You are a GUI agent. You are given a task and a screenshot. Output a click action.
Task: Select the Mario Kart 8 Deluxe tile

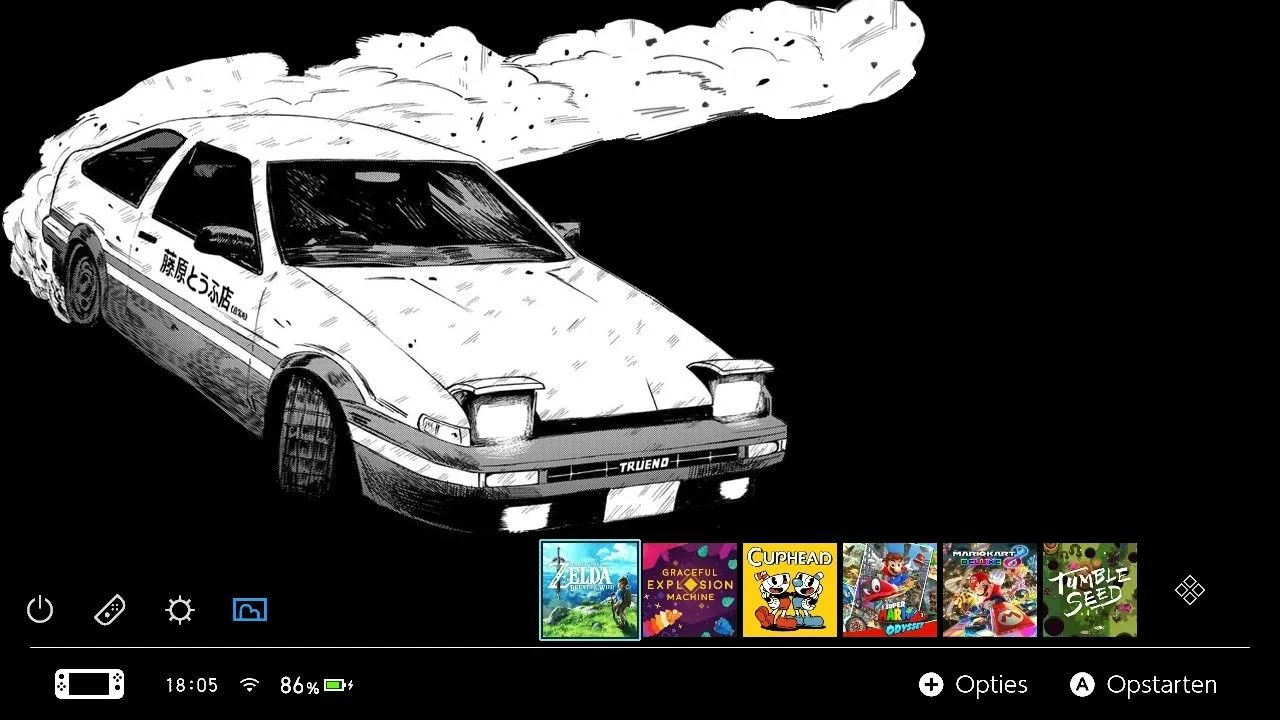coord(990,590)
